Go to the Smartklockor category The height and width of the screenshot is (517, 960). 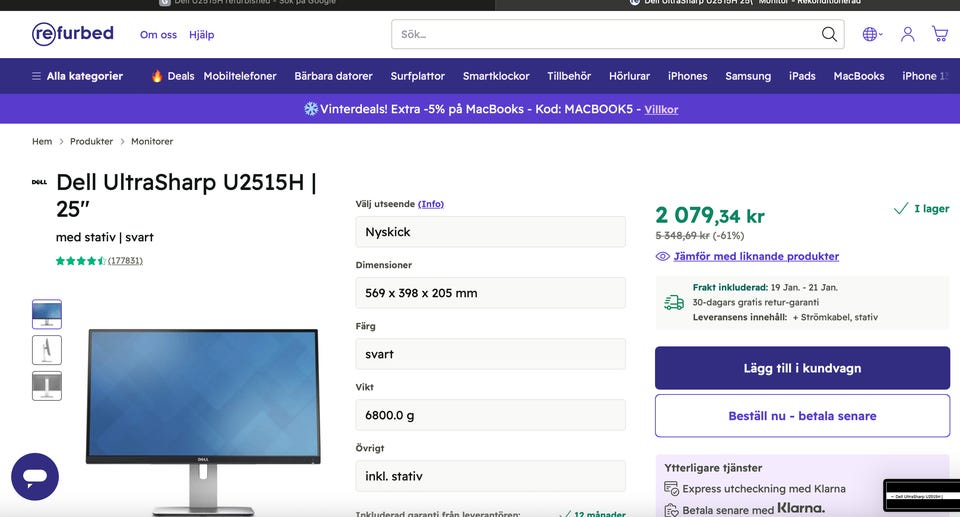pyautogui.click(x=496, y=76)
